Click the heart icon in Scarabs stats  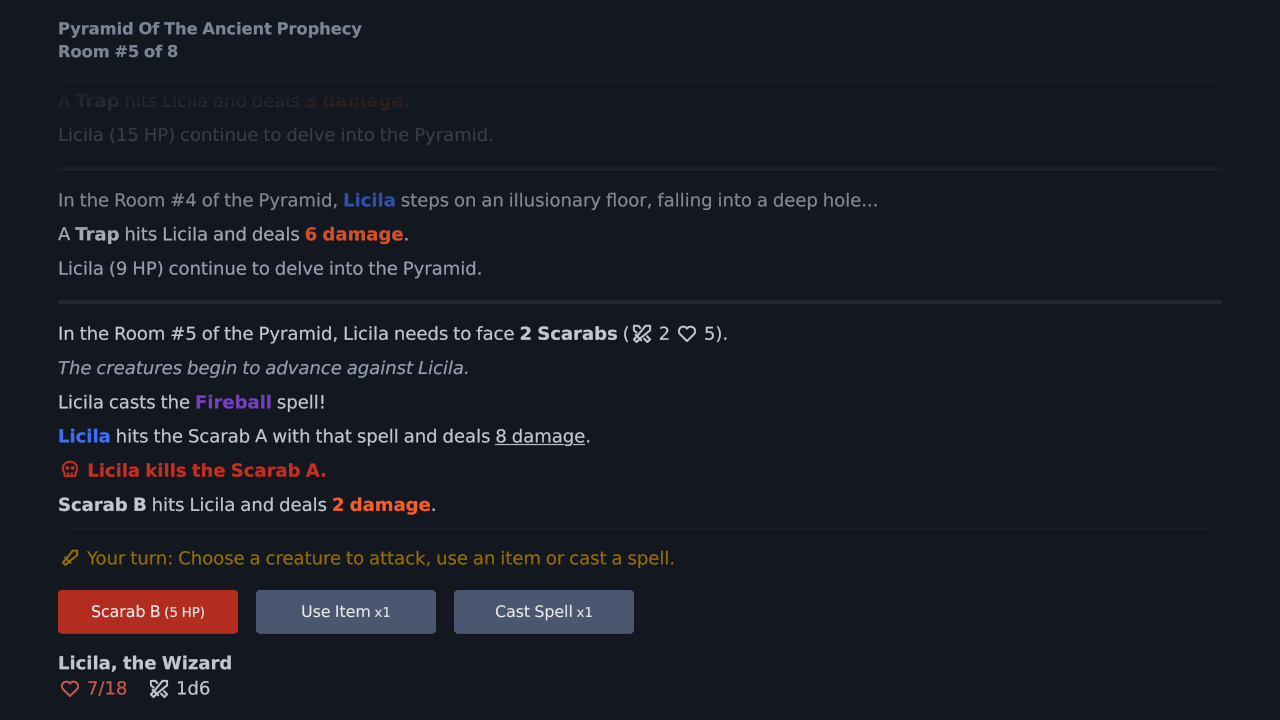tap(687, 334)
